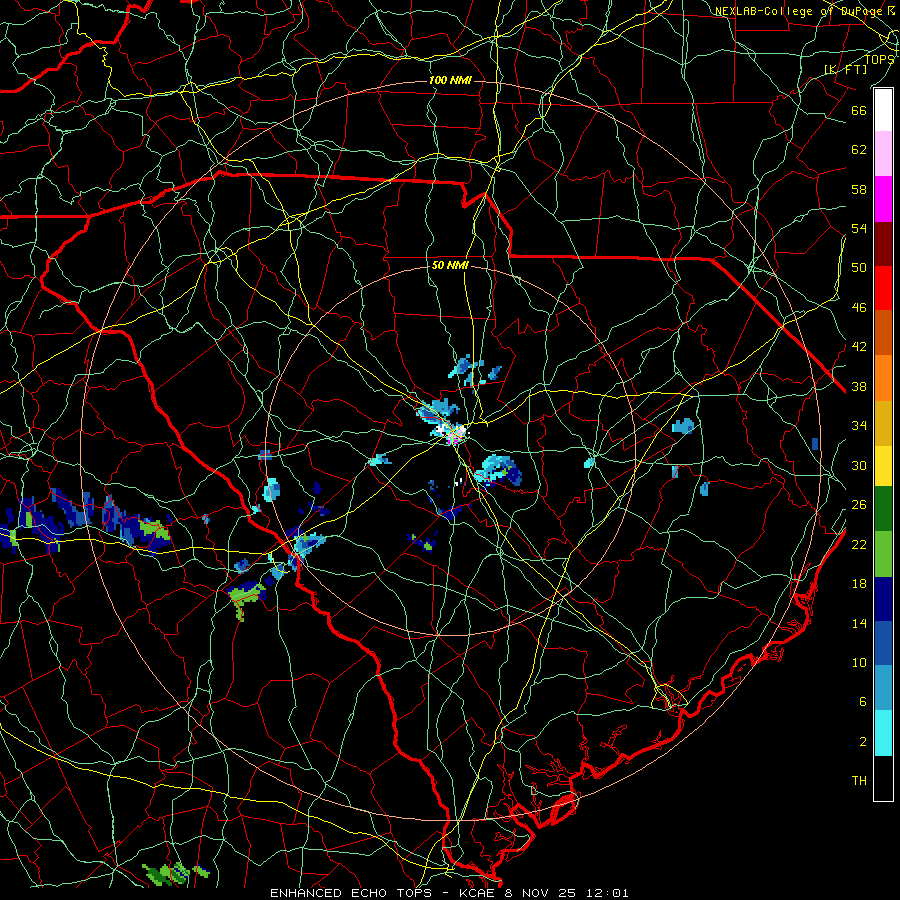
Task: Click the "62" legend value
Action: pos(859,150)
